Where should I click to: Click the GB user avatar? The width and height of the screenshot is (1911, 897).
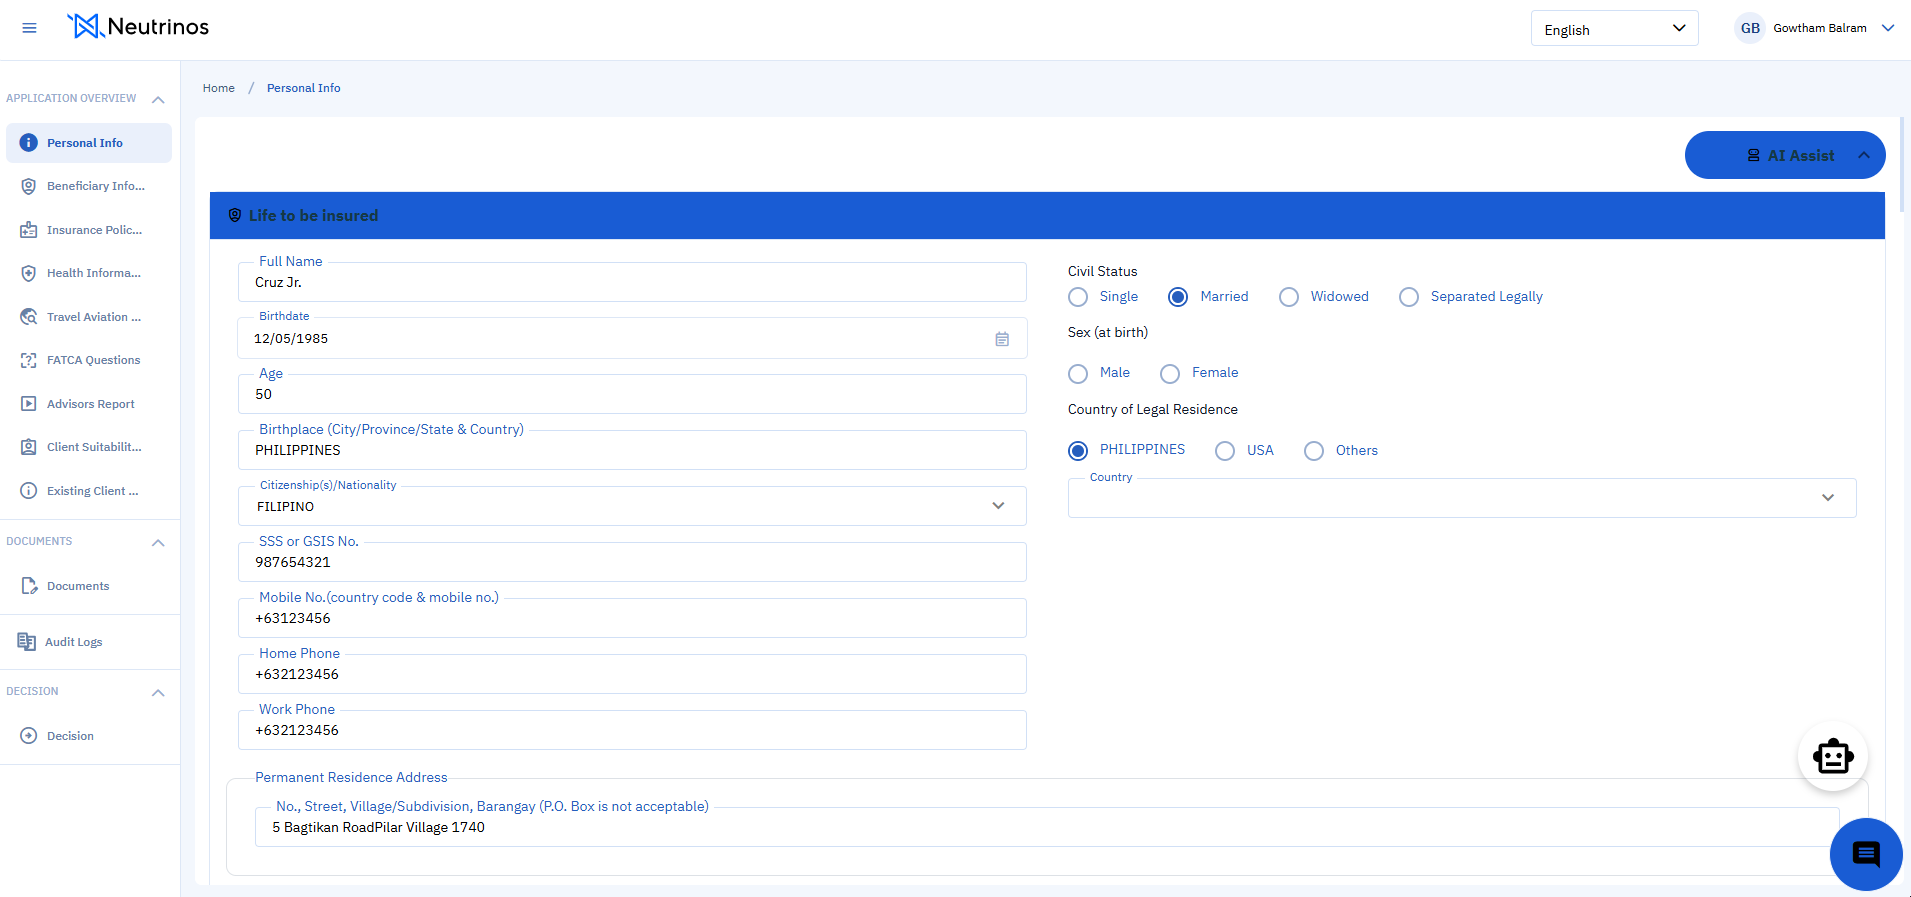click(1749, 28)
